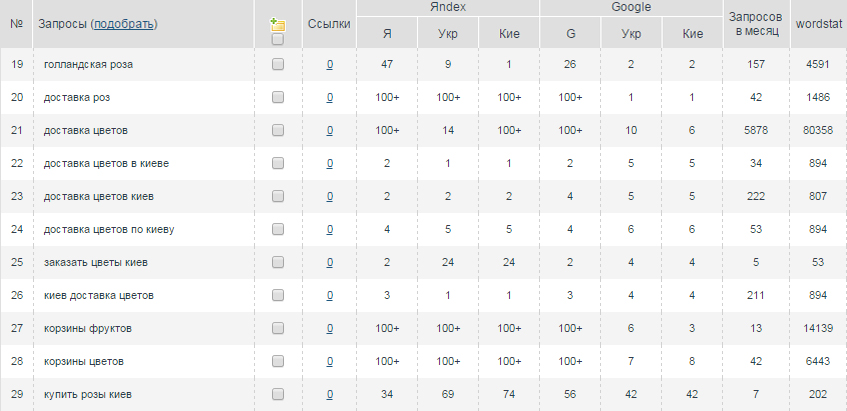Image resolution: width=847 pixels, height=411 pixels.
Task: Open the подобрать link in header
Action: tap(124, 24)
